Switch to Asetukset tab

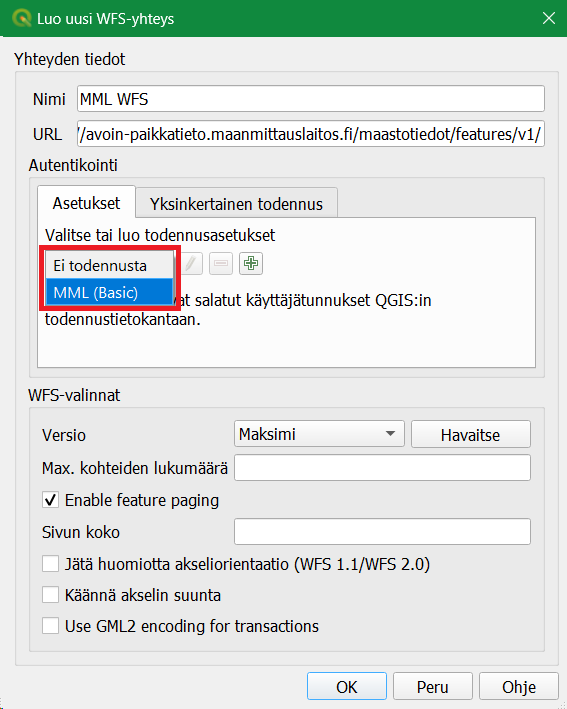(86, 203)
